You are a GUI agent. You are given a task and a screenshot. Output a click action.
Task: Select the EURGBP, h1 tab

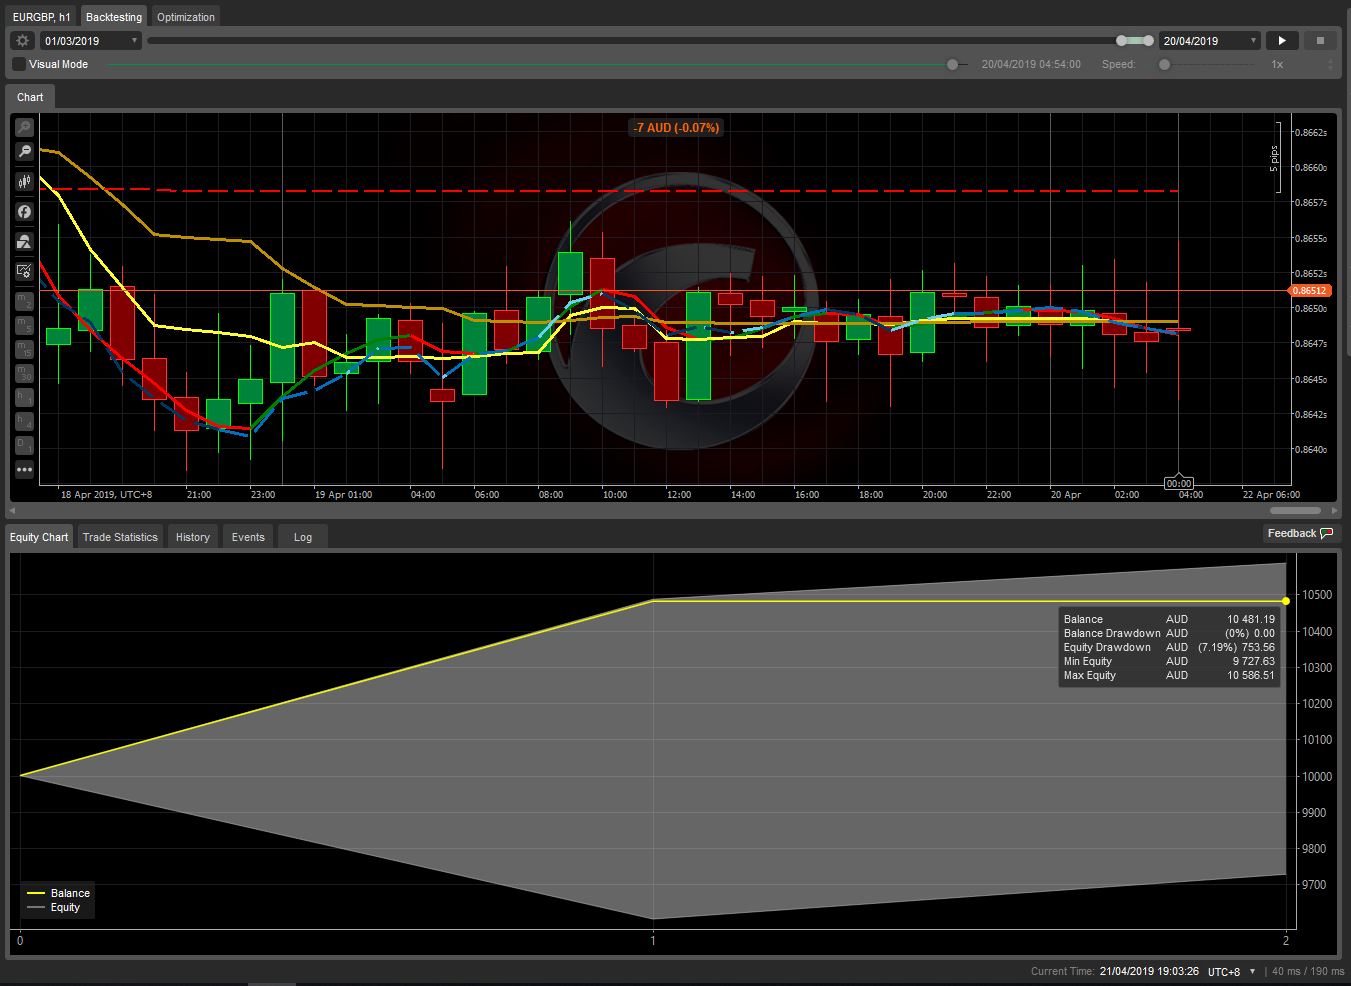pyautogui.click(x=42, y=17)
